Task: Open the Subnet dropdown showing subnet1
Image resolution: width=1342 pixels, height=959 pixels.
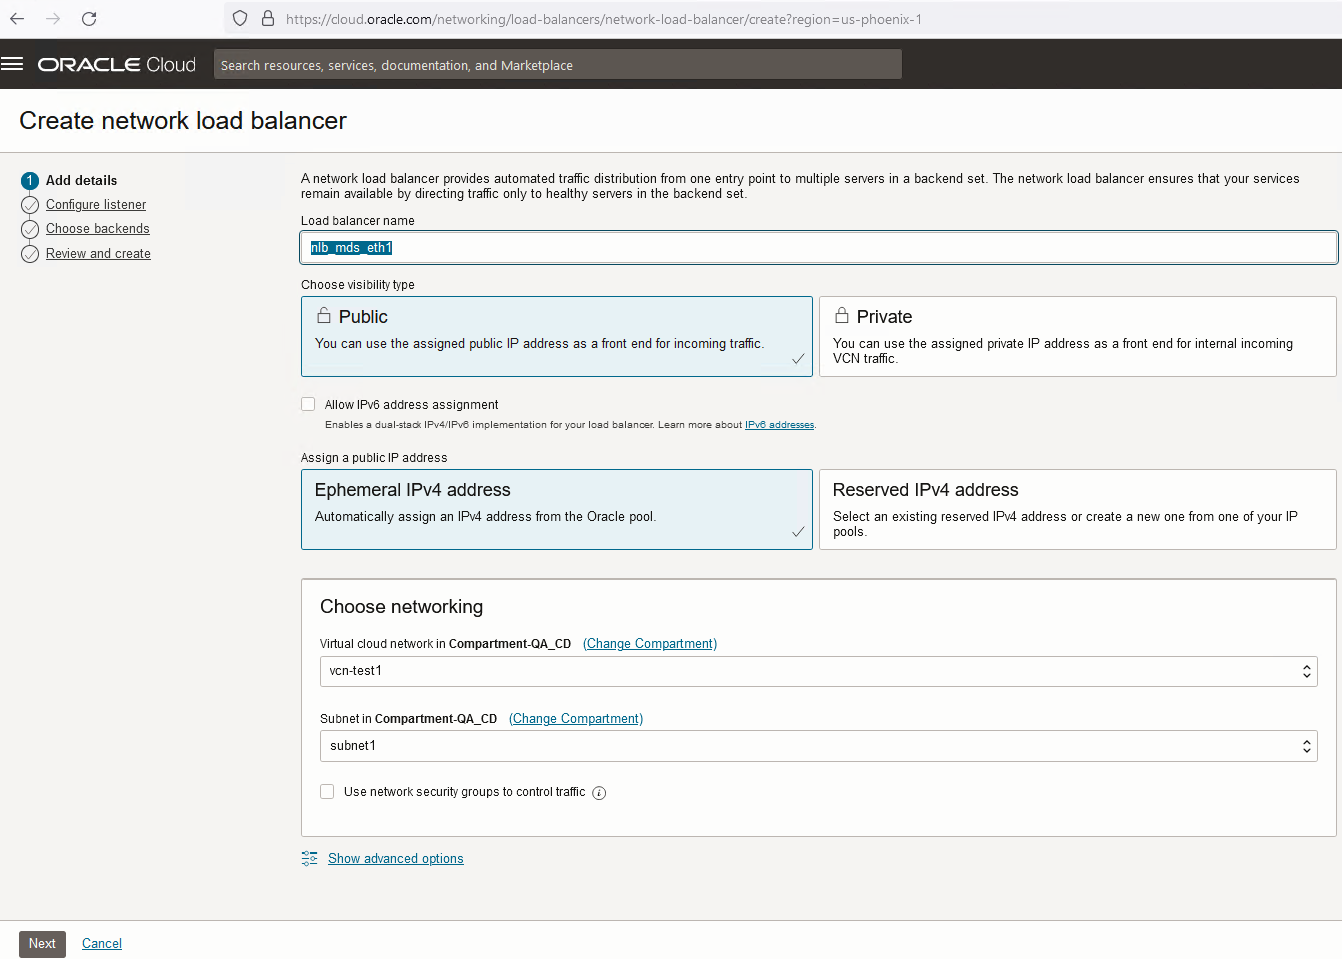Action: pyautogui.click(x=817, y=746)
